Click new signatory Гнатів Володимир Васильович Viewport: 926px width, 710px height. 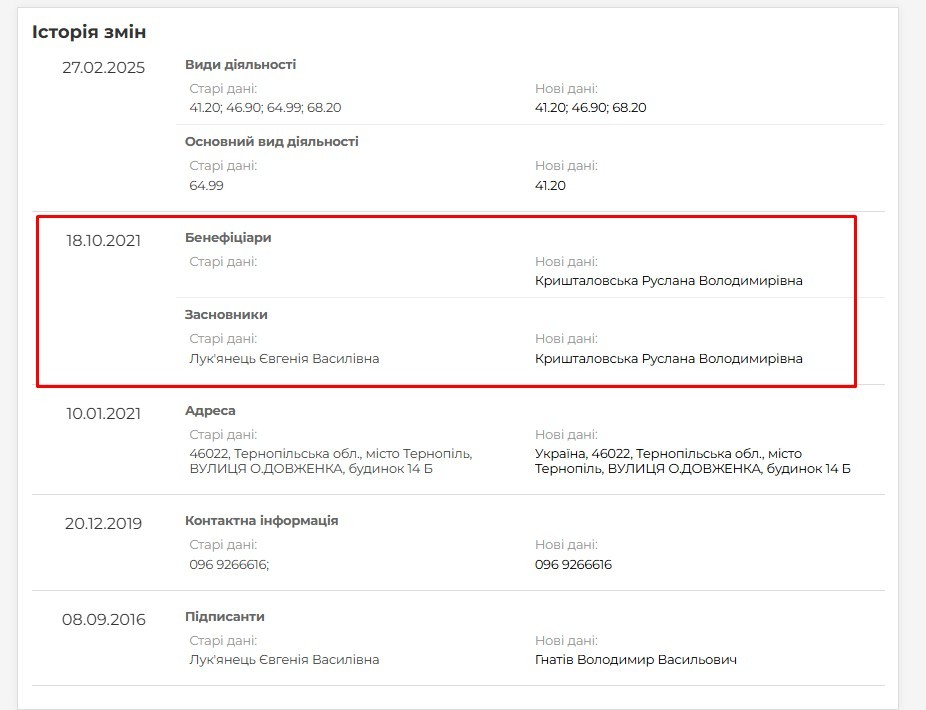[636, 660]
